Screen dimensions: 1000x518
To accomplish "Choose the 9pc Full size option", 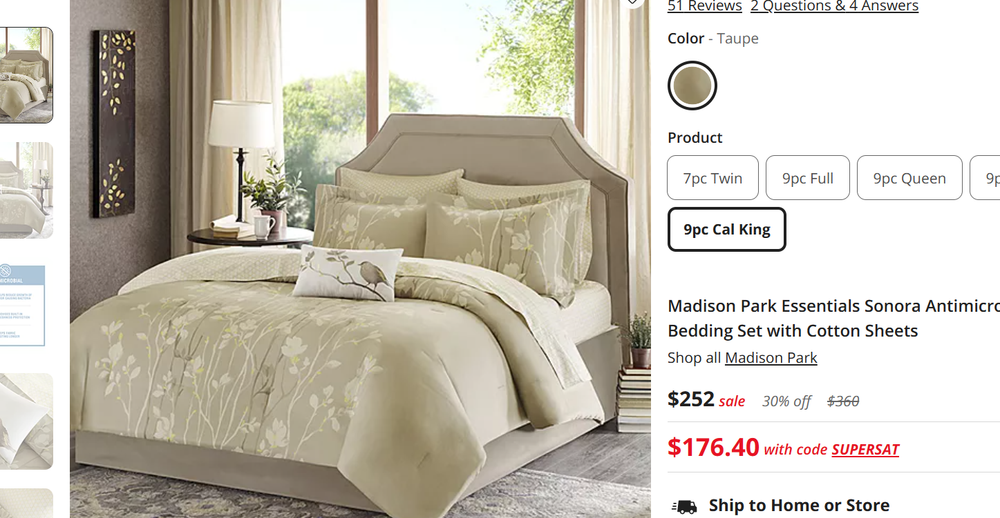I will click(807, 178).
